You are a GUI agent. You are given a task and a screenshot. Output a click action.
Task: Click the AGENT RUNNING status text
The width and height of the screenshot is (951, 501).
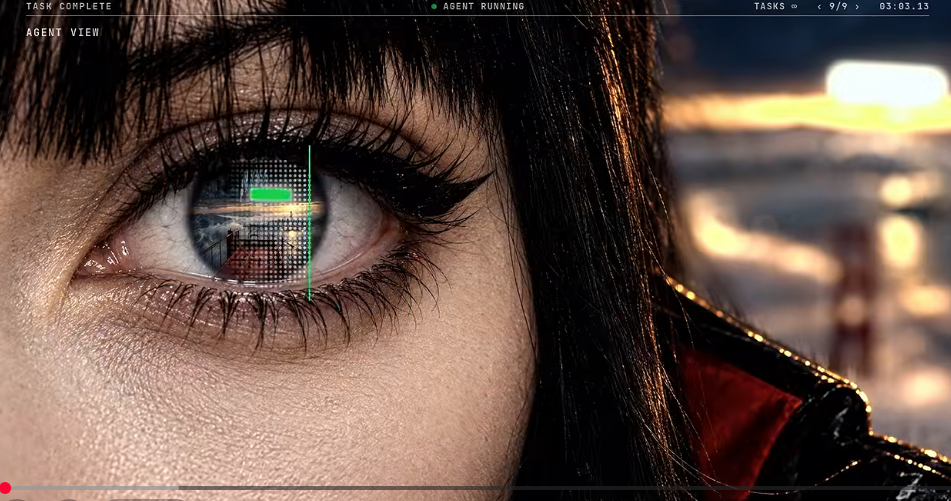(x=483, y=7)
